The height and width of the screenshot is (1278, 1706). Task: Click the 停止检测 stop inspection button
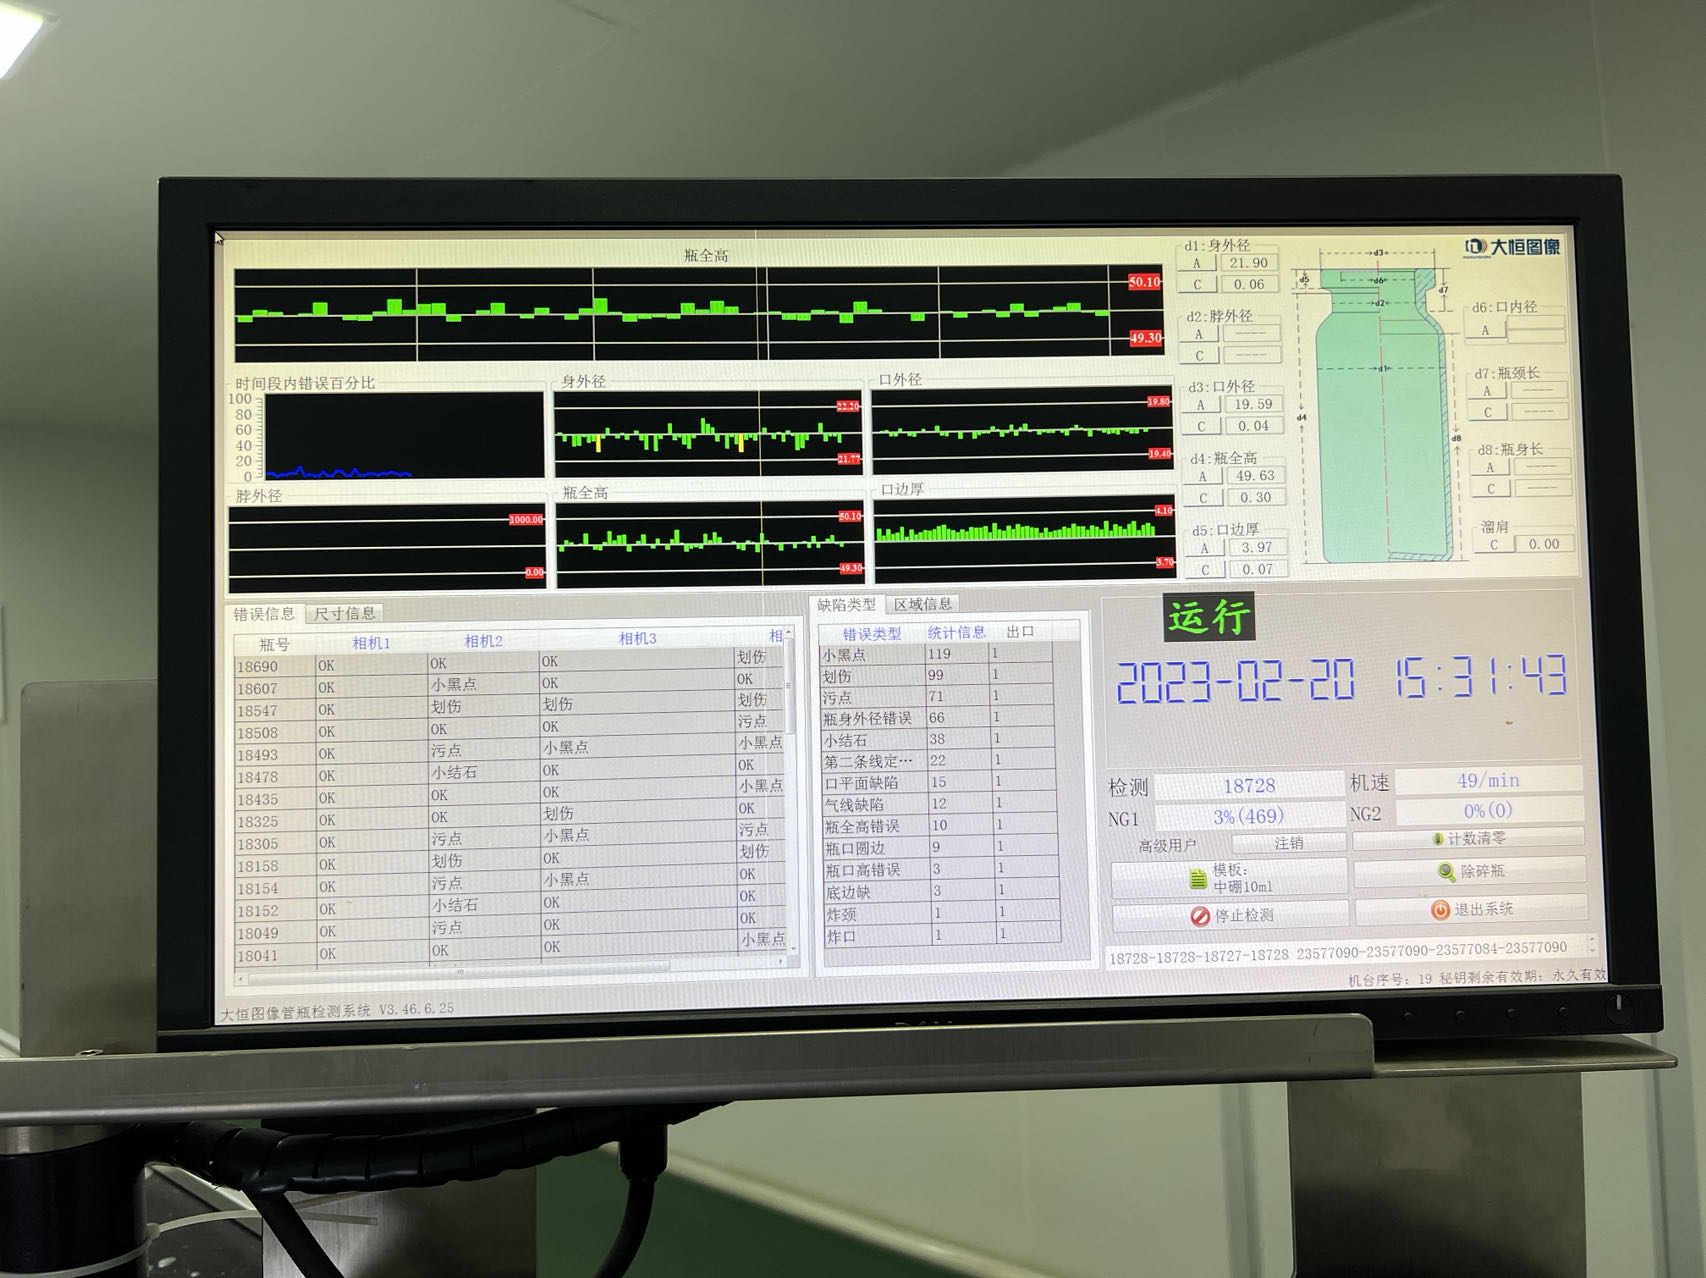point(1230,916)
